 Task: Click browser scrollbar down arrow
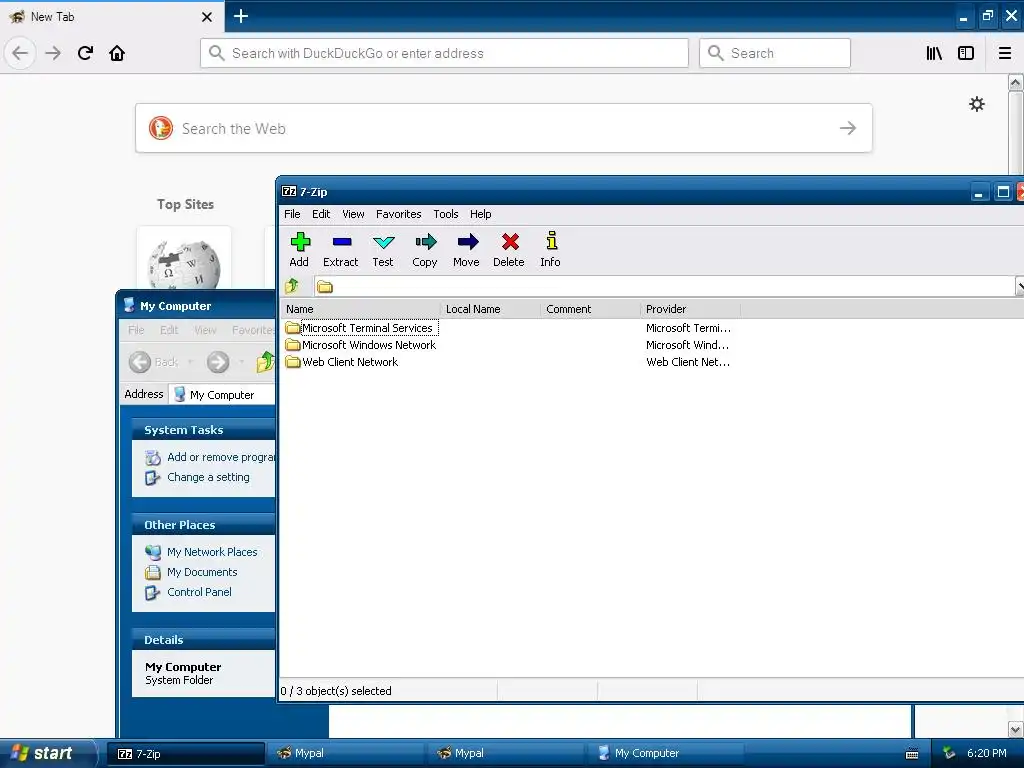(1015, 729)
